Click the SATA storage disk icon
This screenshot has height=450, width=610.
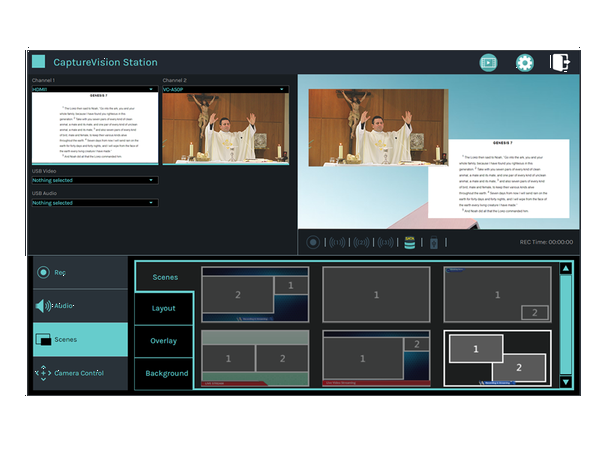[409, 242]
